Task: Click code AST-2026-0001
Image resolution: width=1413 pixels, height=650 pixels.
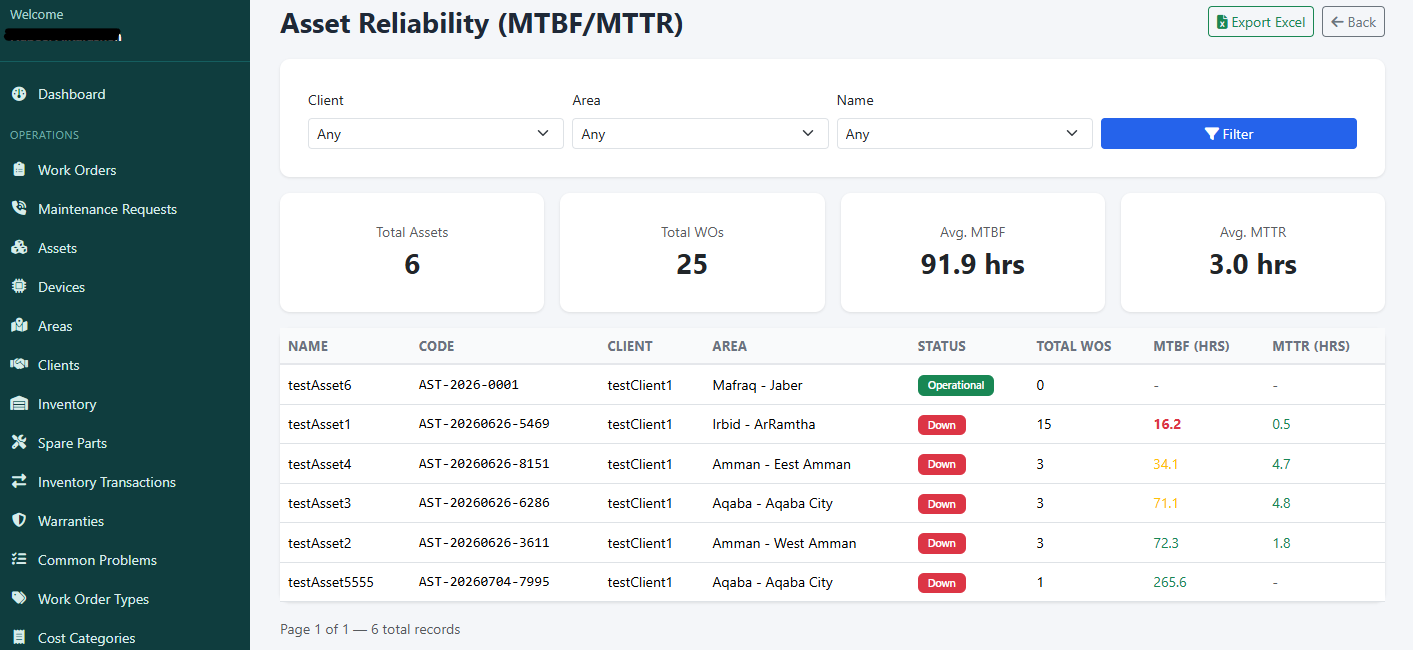Action: pos(469,385)
